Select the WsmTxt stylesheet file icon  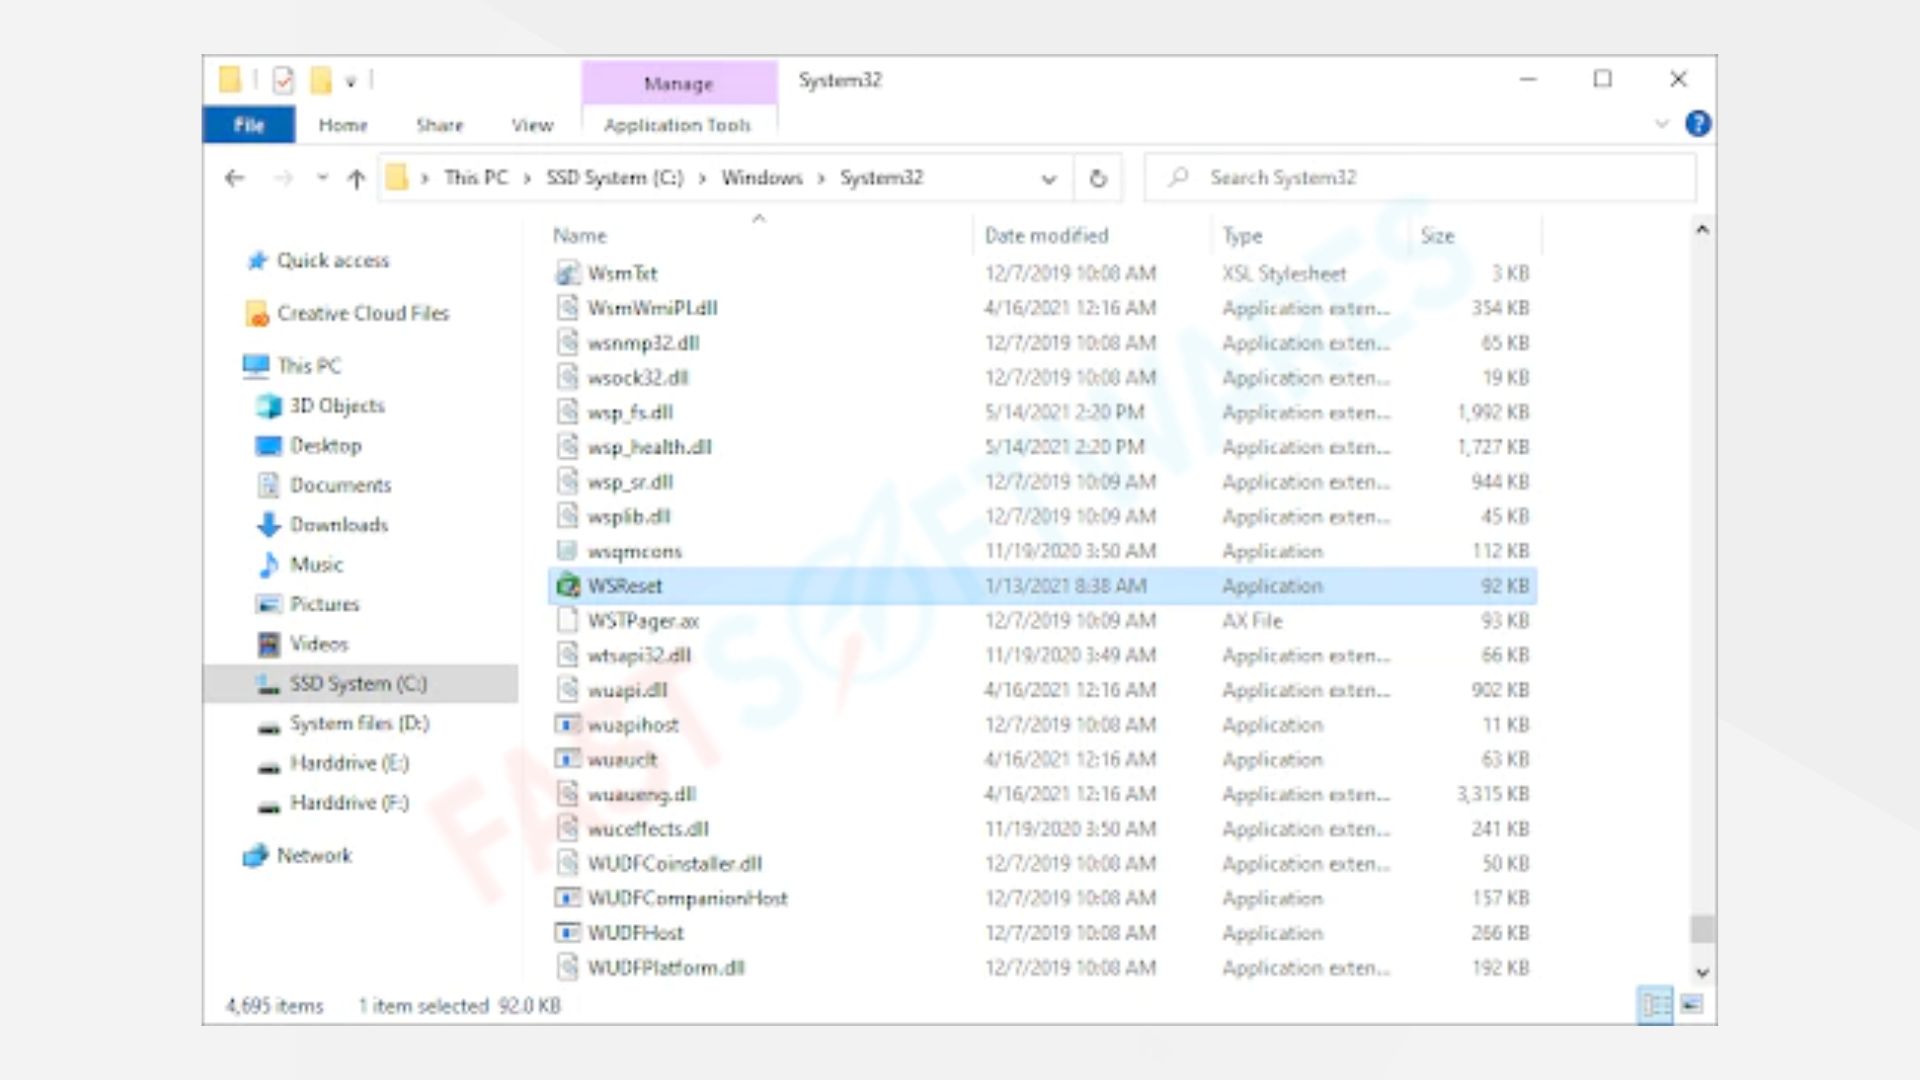[x=568, y=273]
